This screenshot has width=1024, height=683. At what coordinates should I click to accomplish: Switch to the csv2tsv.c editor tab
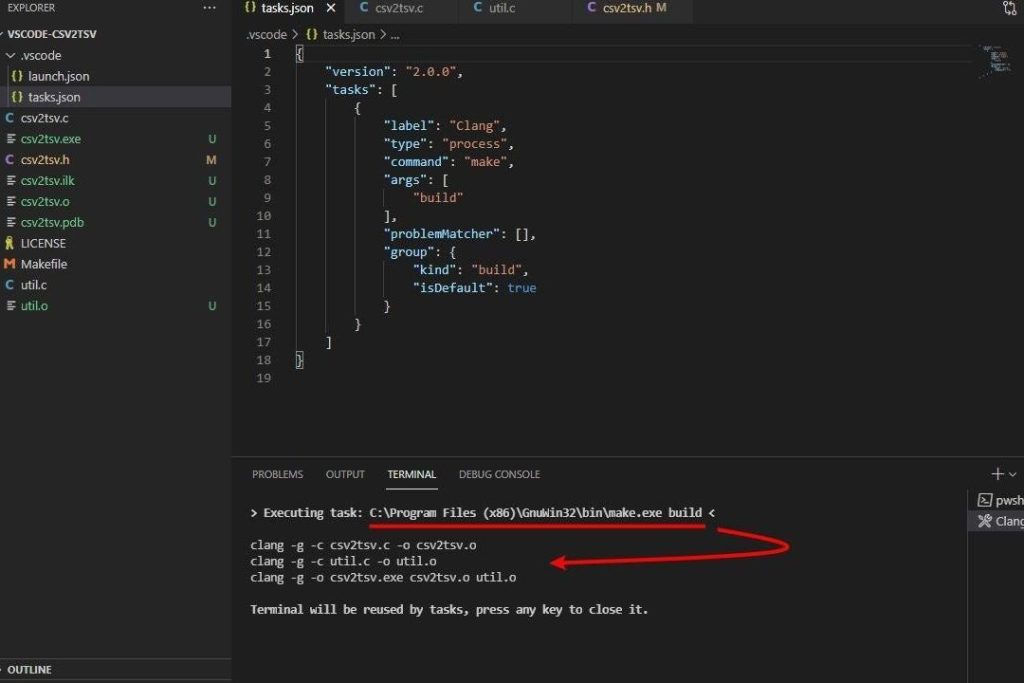pyautogui.click(x=396, y=9)
